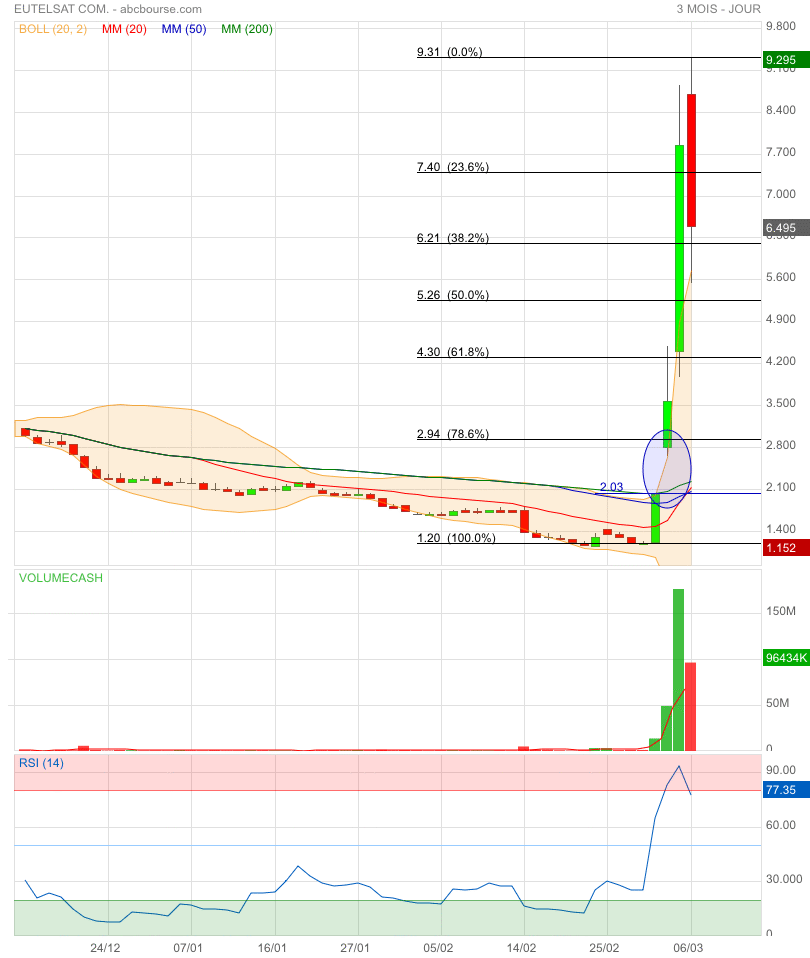
Task: Click the tallest green volume bar
Action: click(x=679, y=670)
